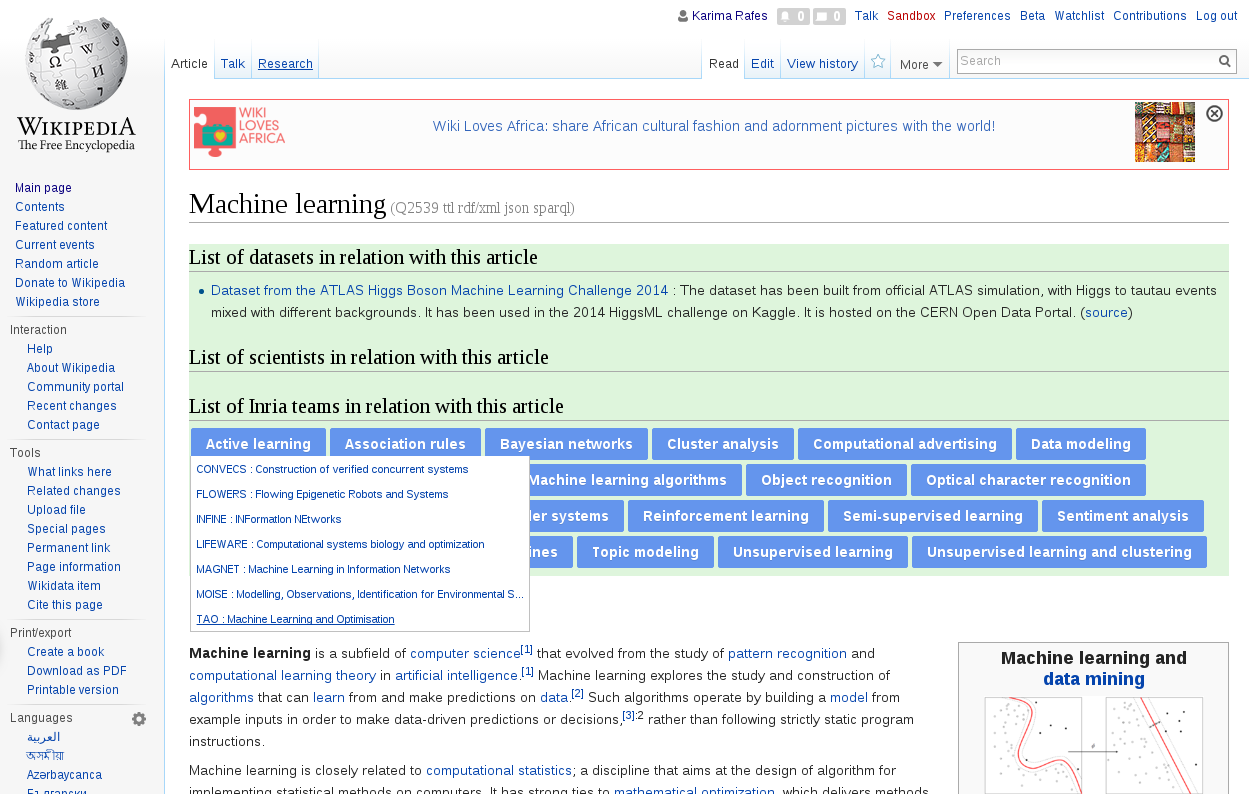Click the Wiki Loves Africa logo
Viewport: 1249px width, 794px height.
tap(239, 132)
